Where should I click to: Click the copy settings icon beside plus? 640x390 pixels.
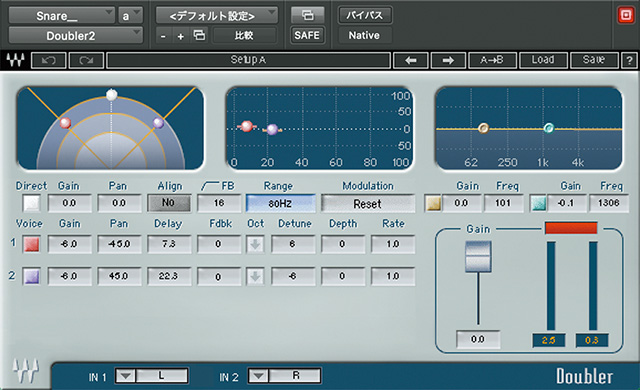click(x=199, y=35)
